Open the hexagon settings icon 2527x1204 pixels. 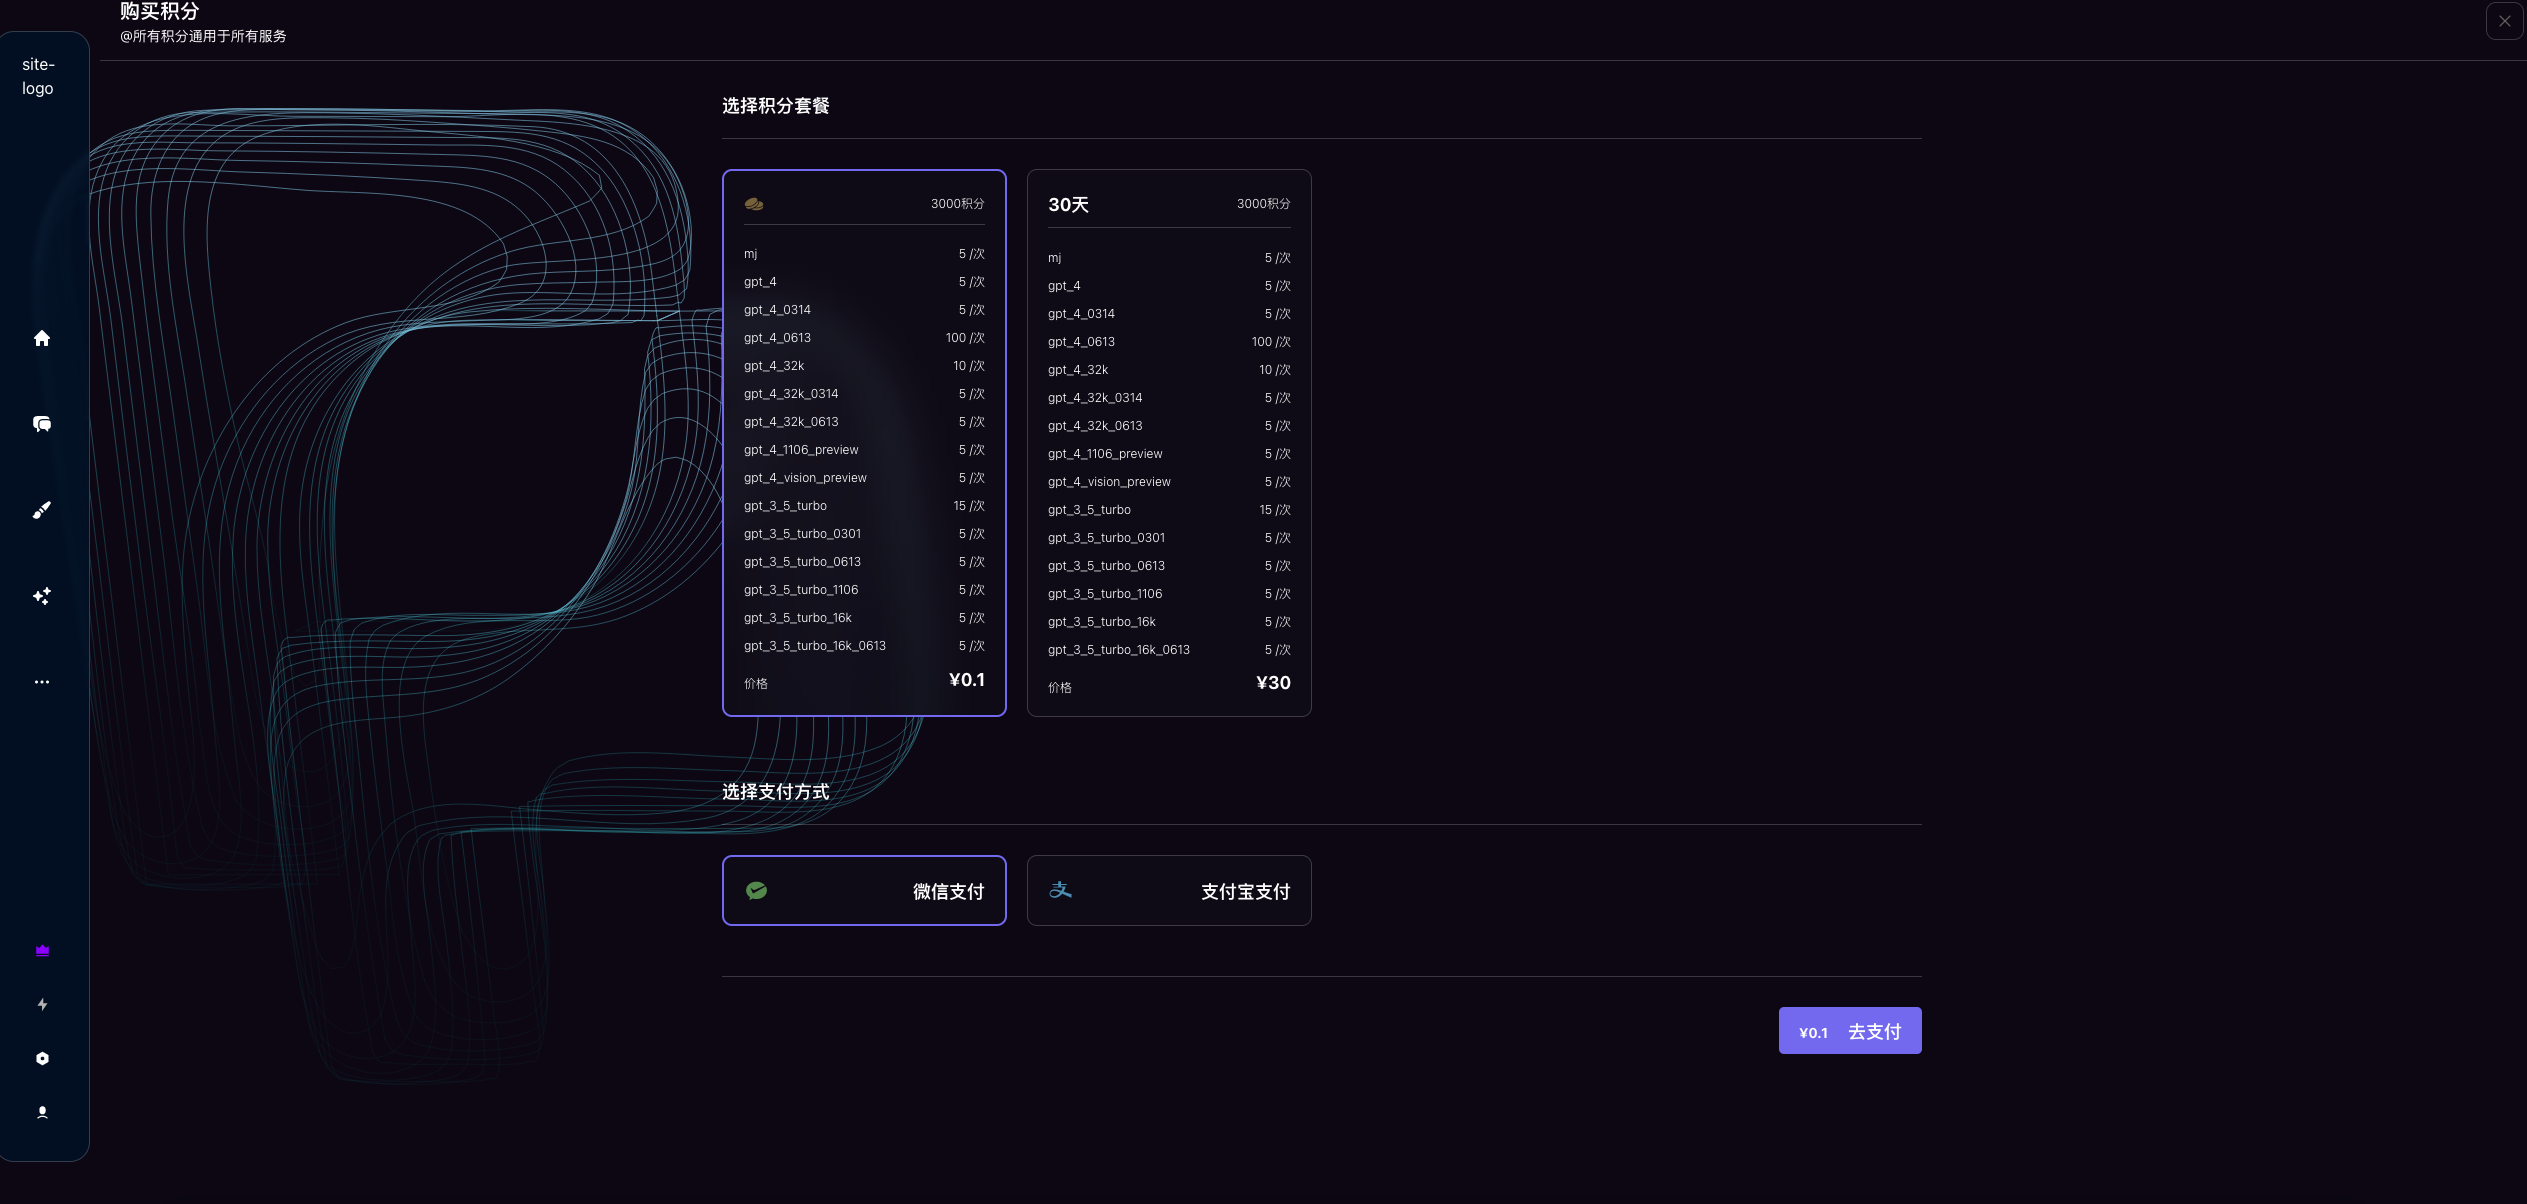click(x=42, y=1058)
